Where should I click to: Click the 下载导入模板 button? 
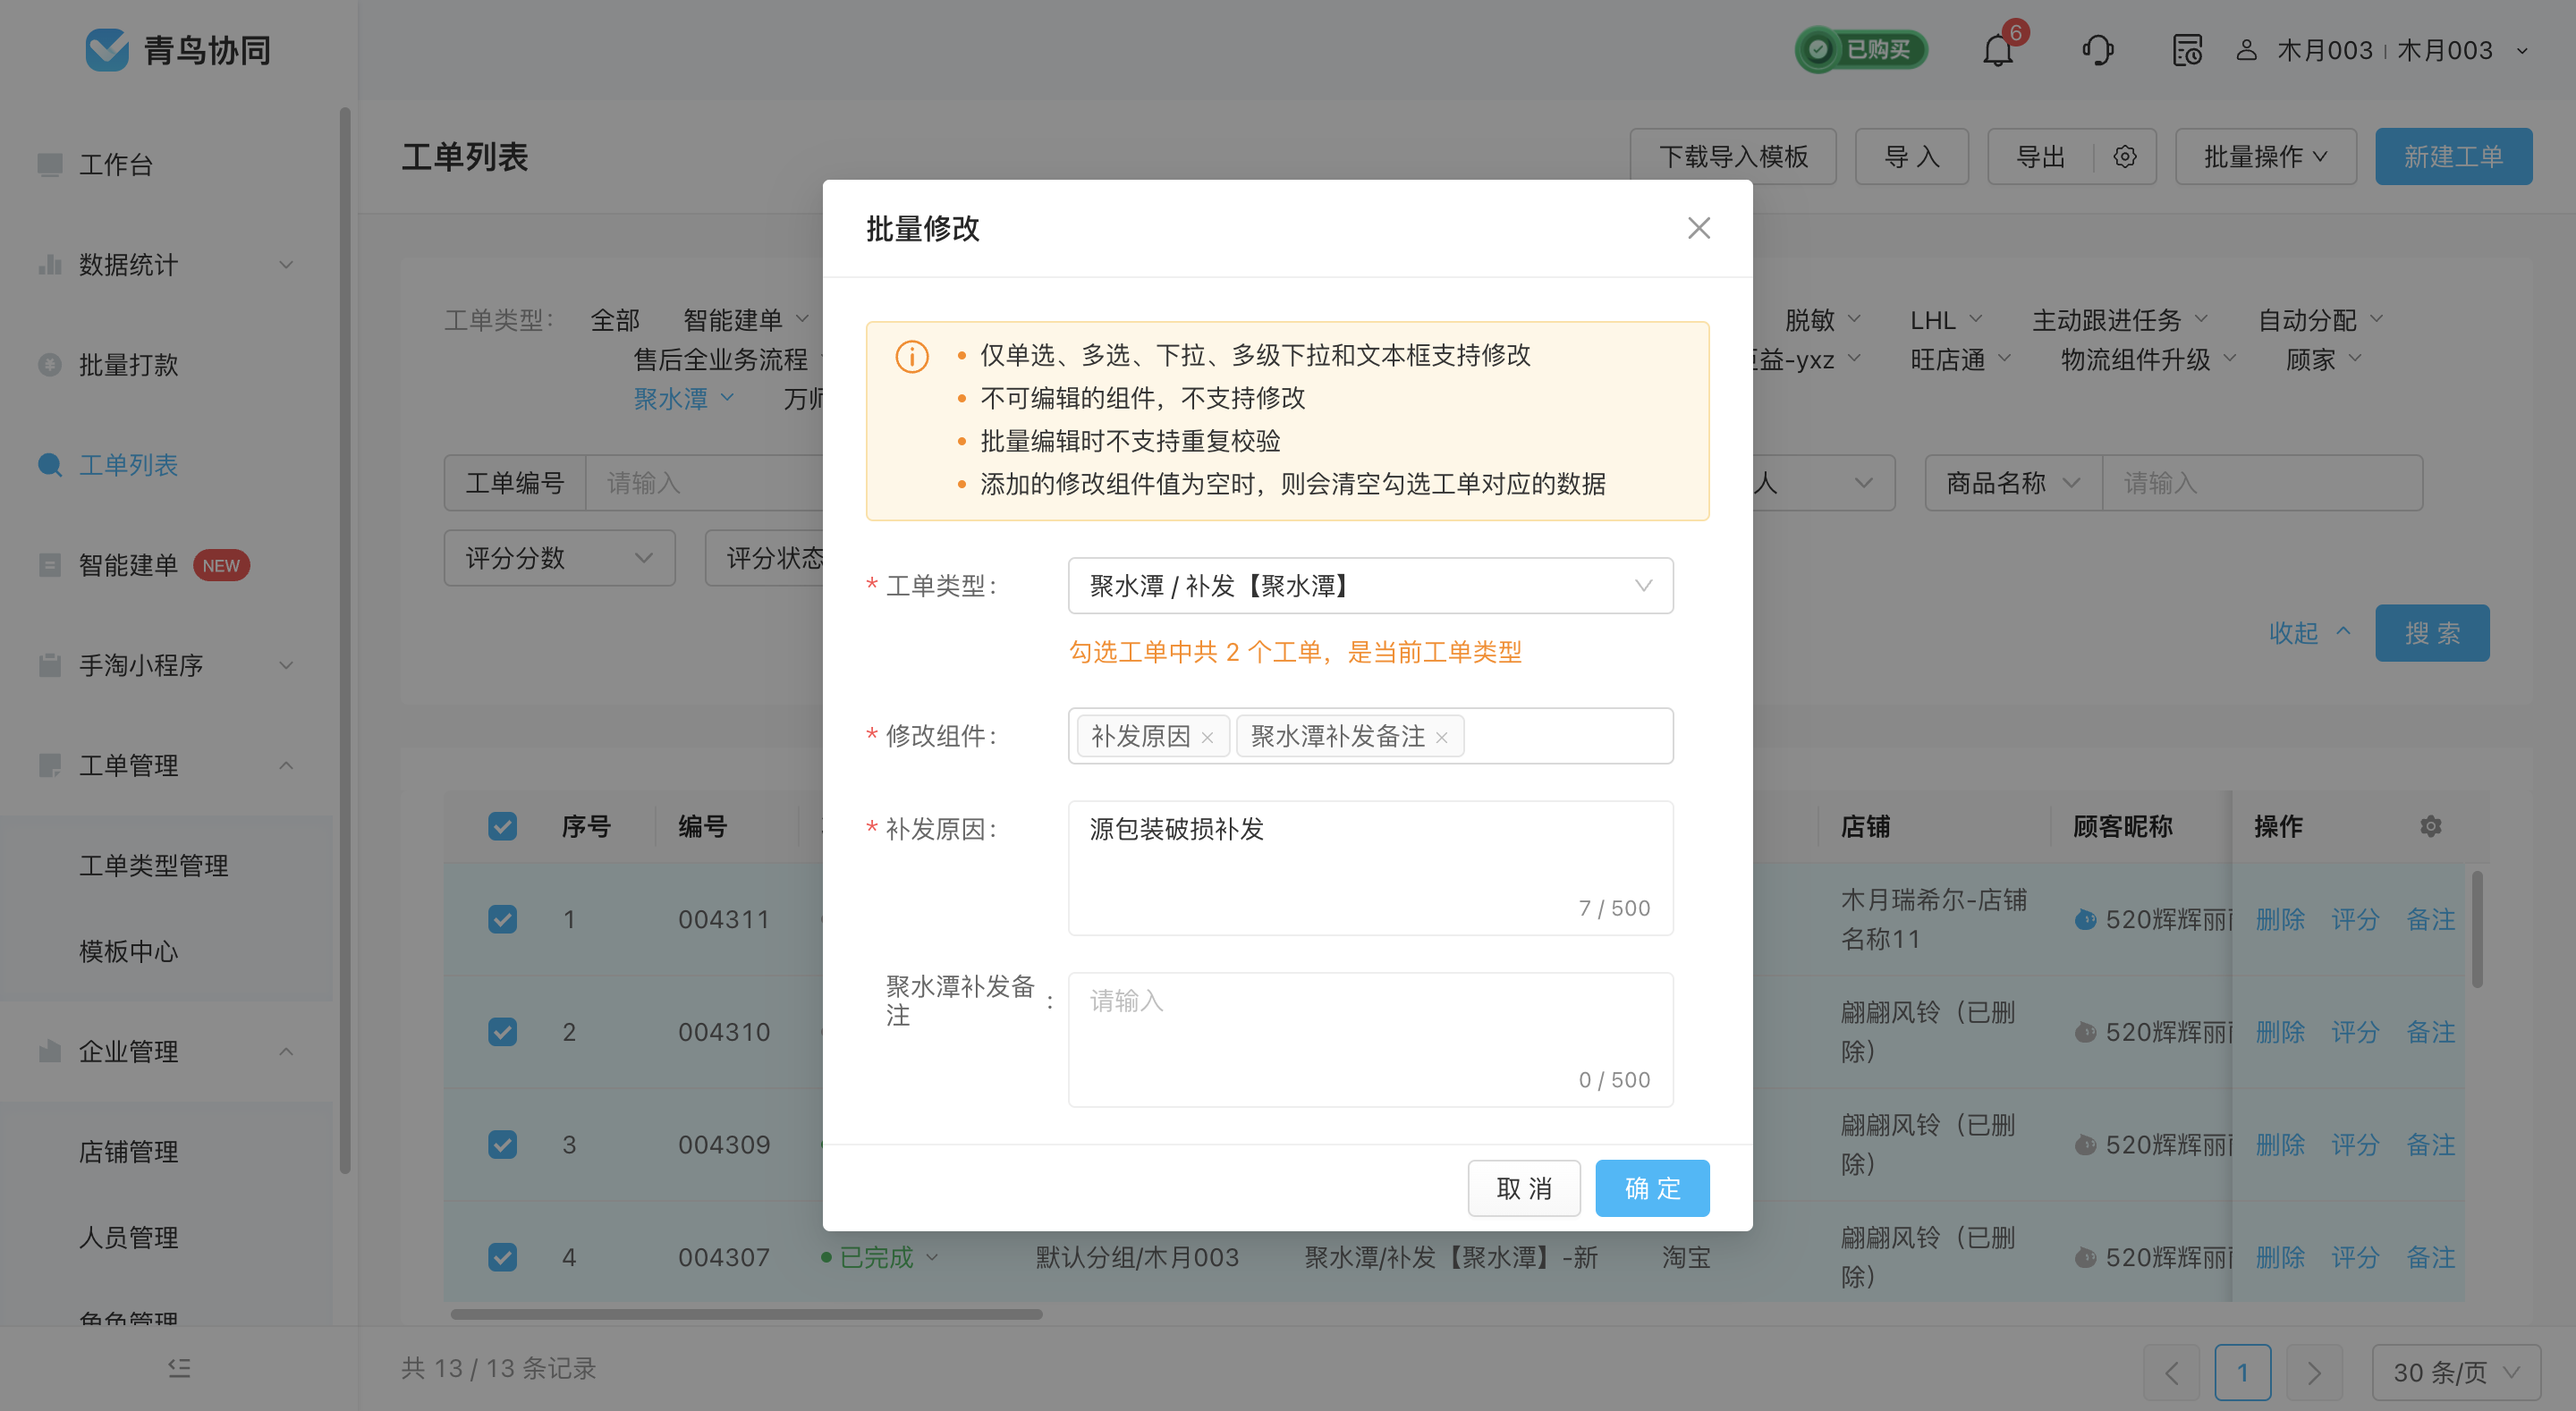click(x=1733, y=157)
